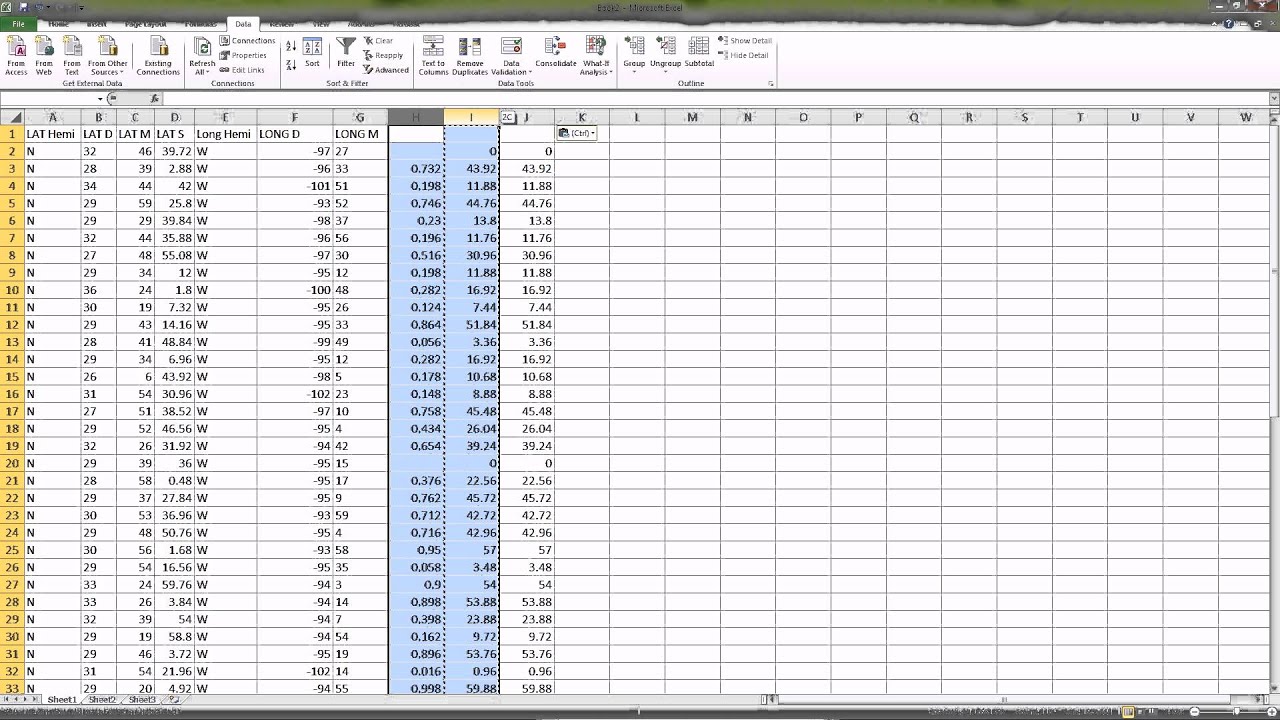Image resolution: width=1280 pixels, height=720 pixels.
Task: Switch to the Sheet3 worksheet tab
Action: 142,700
